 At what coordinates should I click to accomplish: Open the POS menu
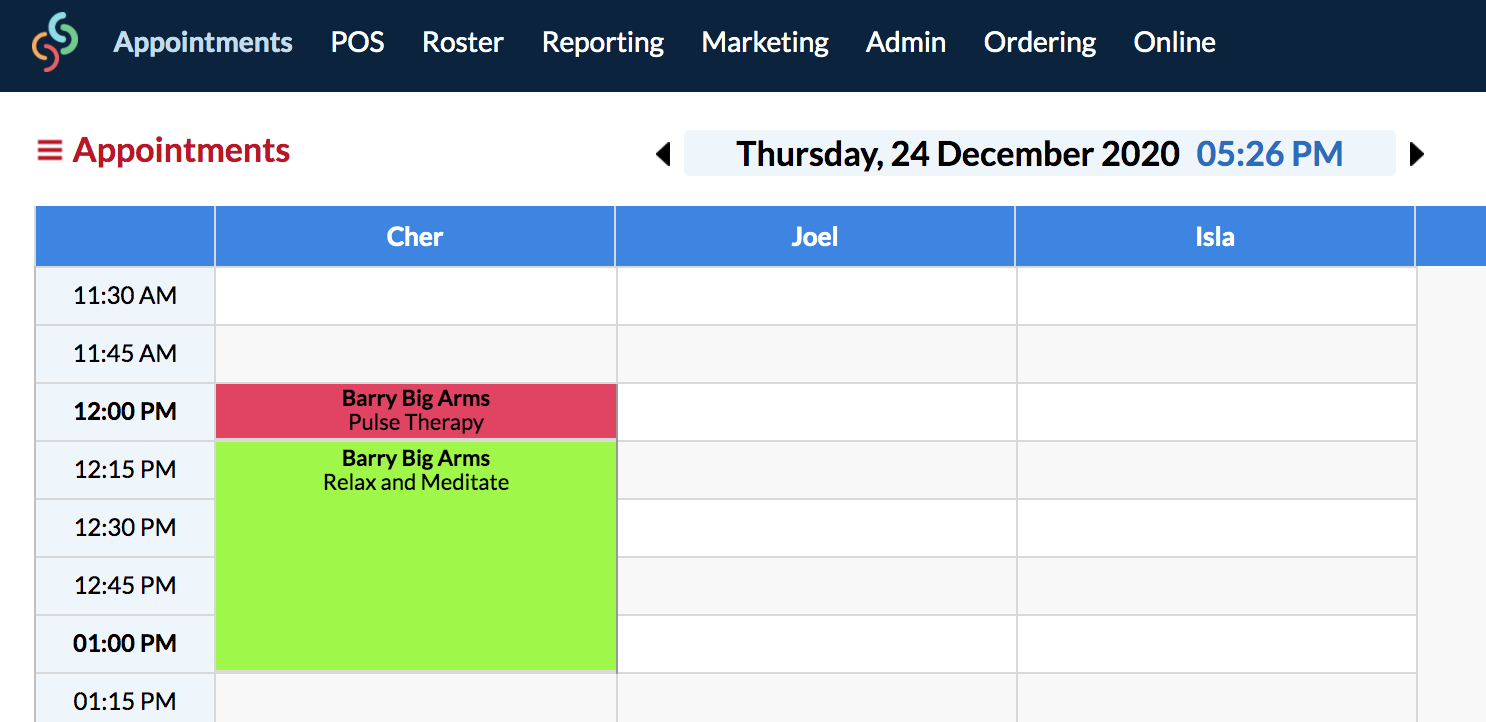tap(357, 42)
